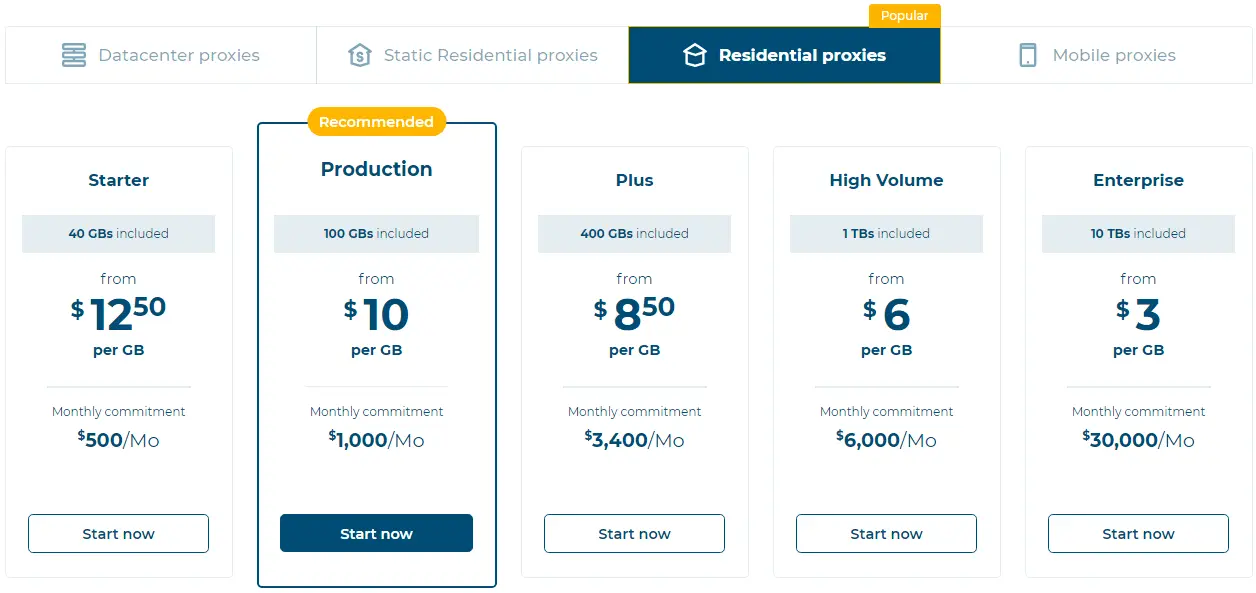1256x593 pixels.
Task: Click the 40 GBs included banner
Action: point(118,234)
